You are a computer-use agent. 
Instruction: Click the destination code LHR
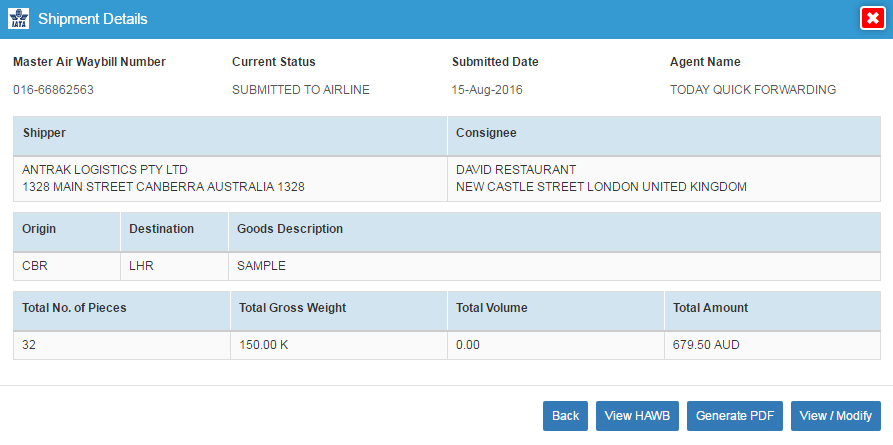click(141, 266)
